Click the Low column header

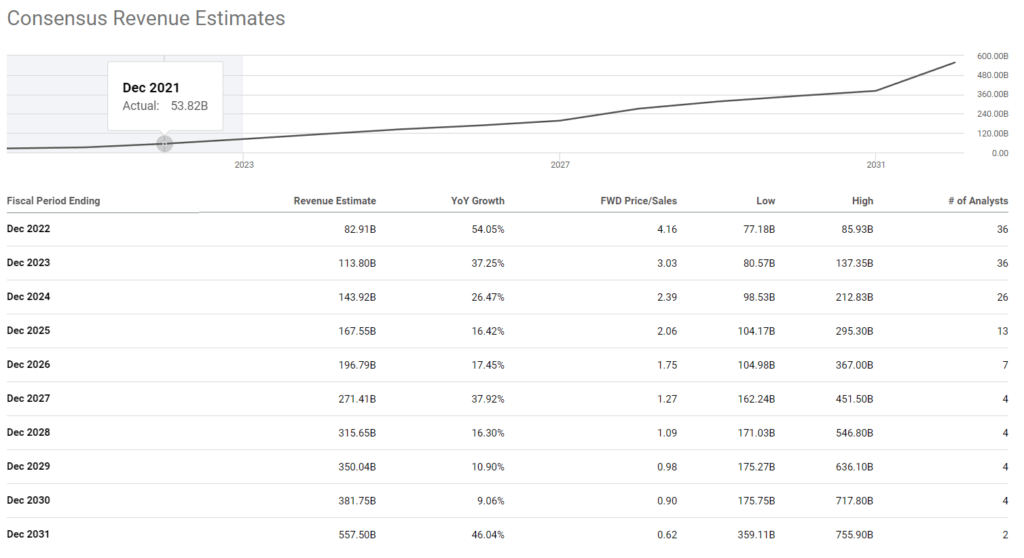[765, 201]
